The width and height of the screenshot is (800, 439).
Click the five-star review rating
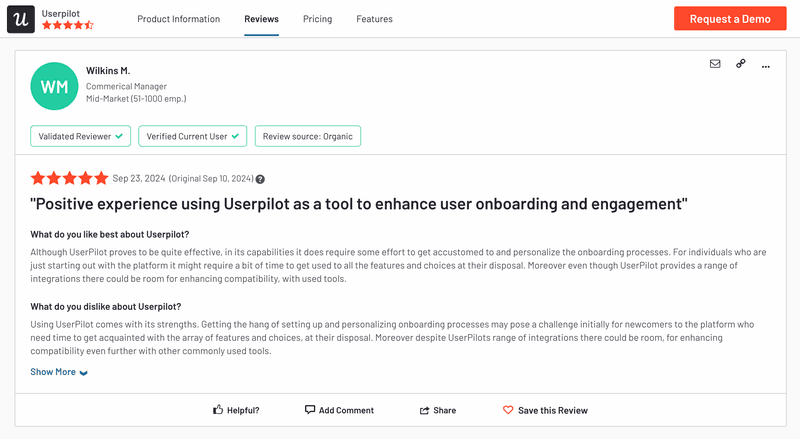point(69,178)
